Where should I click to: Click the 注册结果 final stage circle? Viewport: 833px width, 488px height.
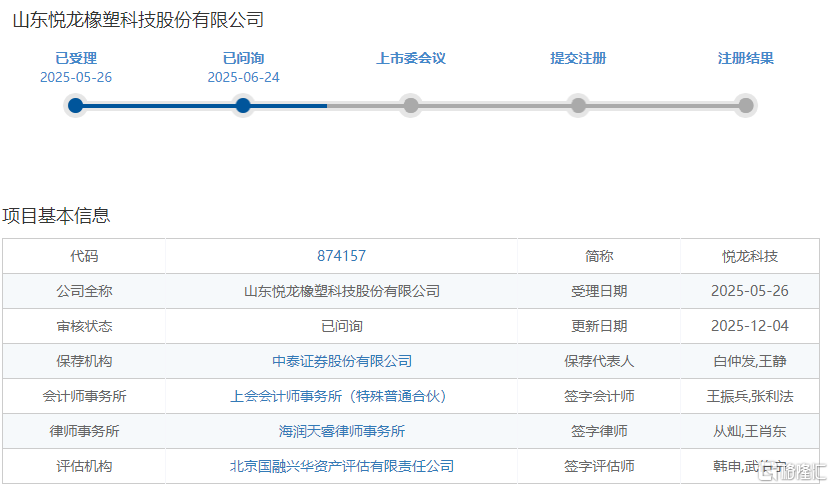(x=745, y=105)
